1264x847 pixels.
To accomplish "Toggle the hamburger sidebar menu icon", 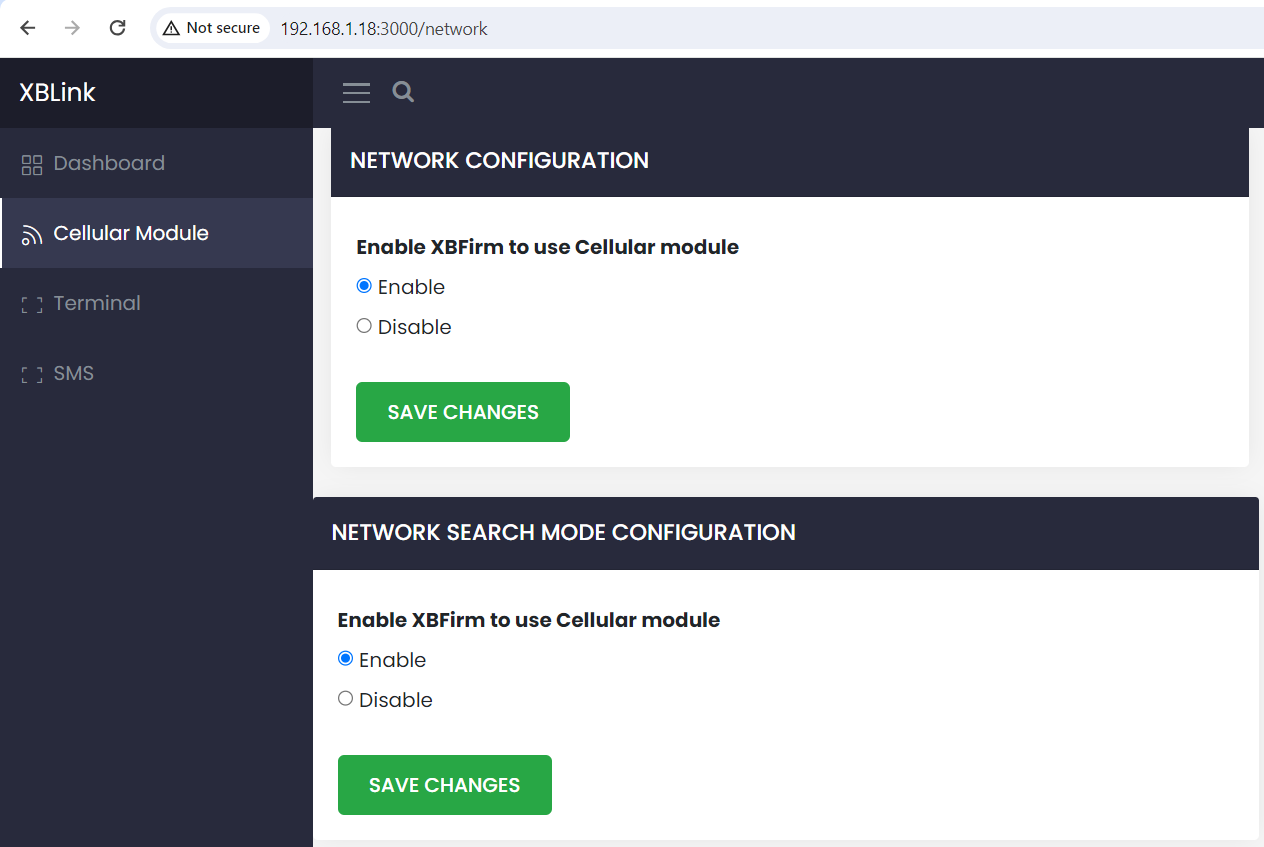I will (x=356, y=93).
